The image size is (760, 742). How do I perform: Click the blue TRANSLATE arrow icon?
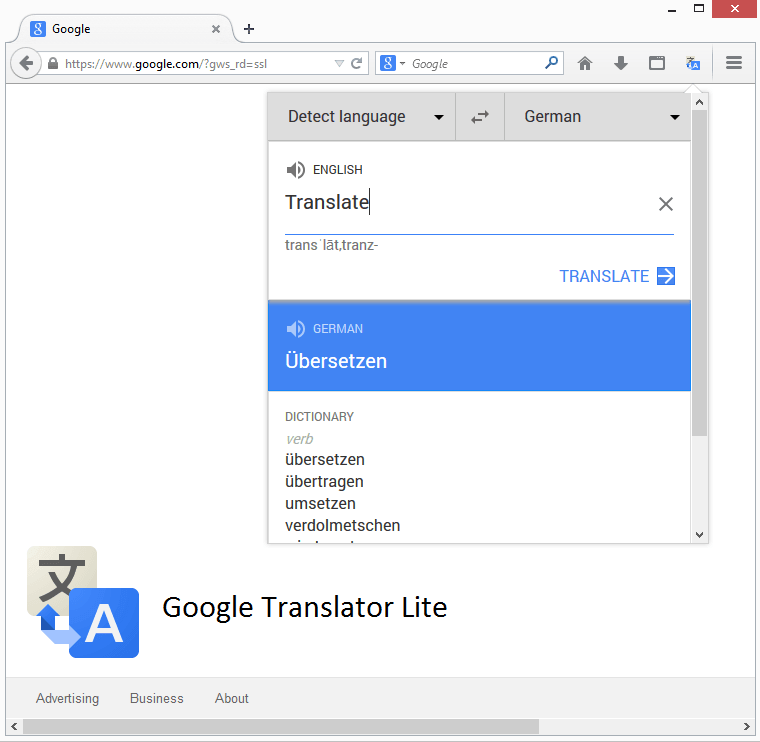click(x=665, y=276)
